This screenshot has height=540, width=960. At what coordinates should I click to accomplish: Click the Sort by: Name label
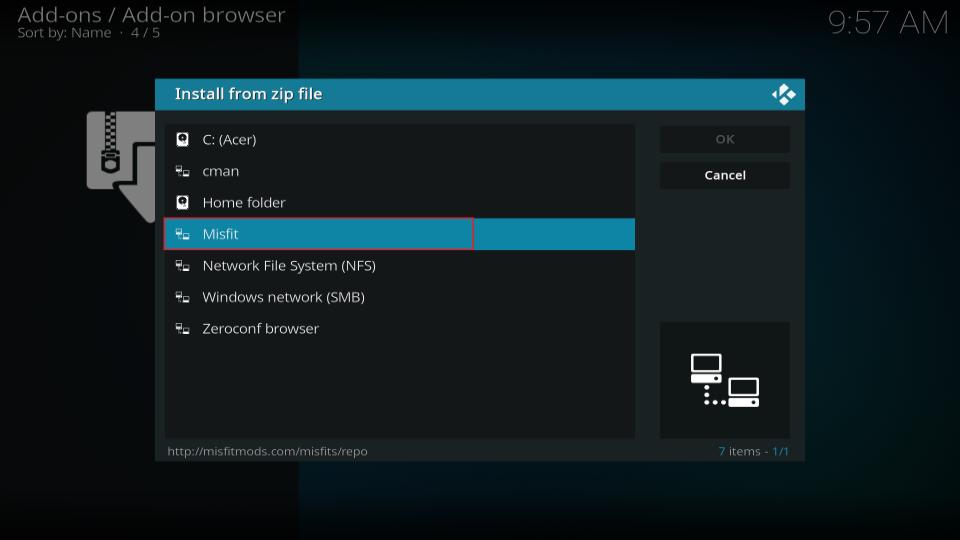64,33
